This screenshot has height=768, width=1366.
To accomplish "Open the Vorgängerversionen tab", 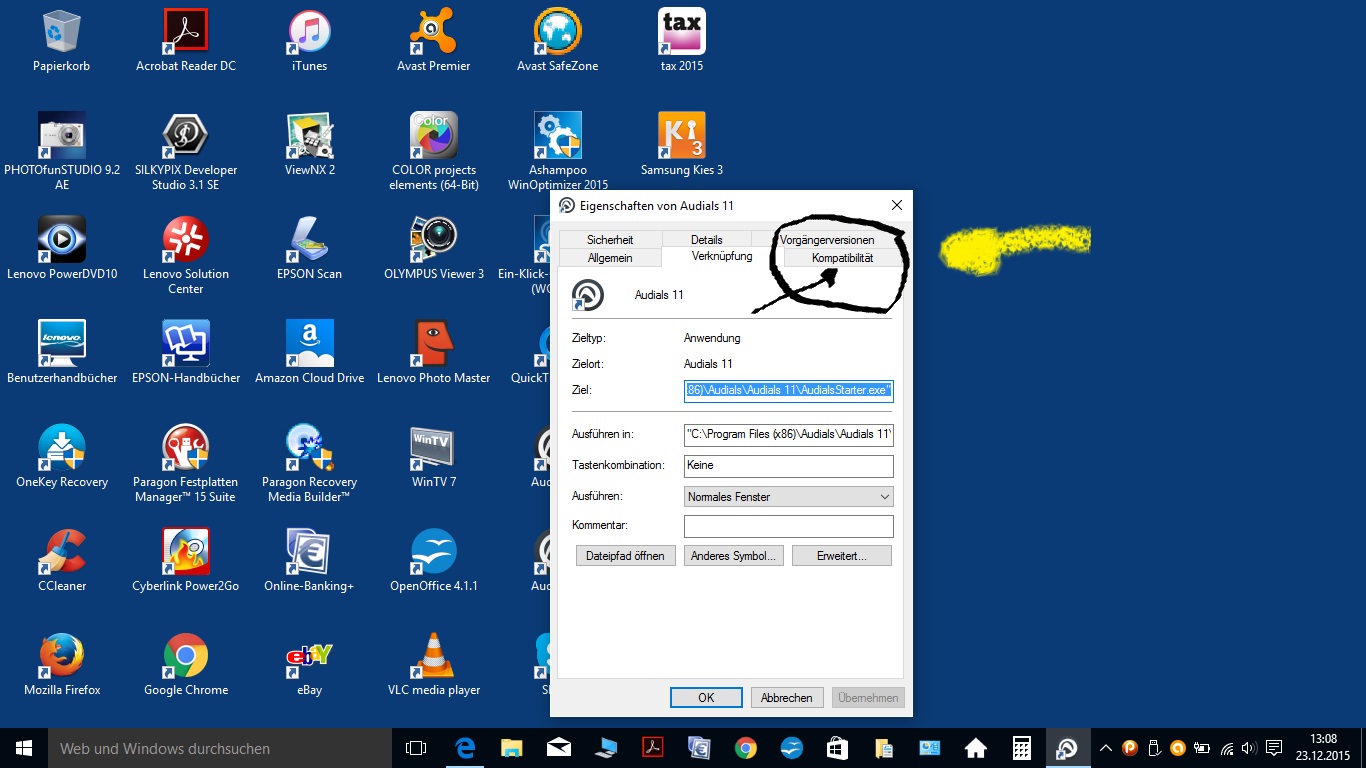I will point(827,240).
